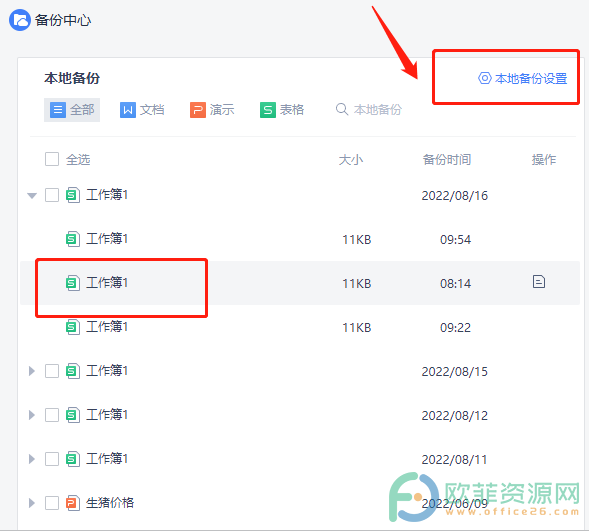Click the 生猪价格 file name
Screen dimensions: 589x531
click(x=110, y=502)
